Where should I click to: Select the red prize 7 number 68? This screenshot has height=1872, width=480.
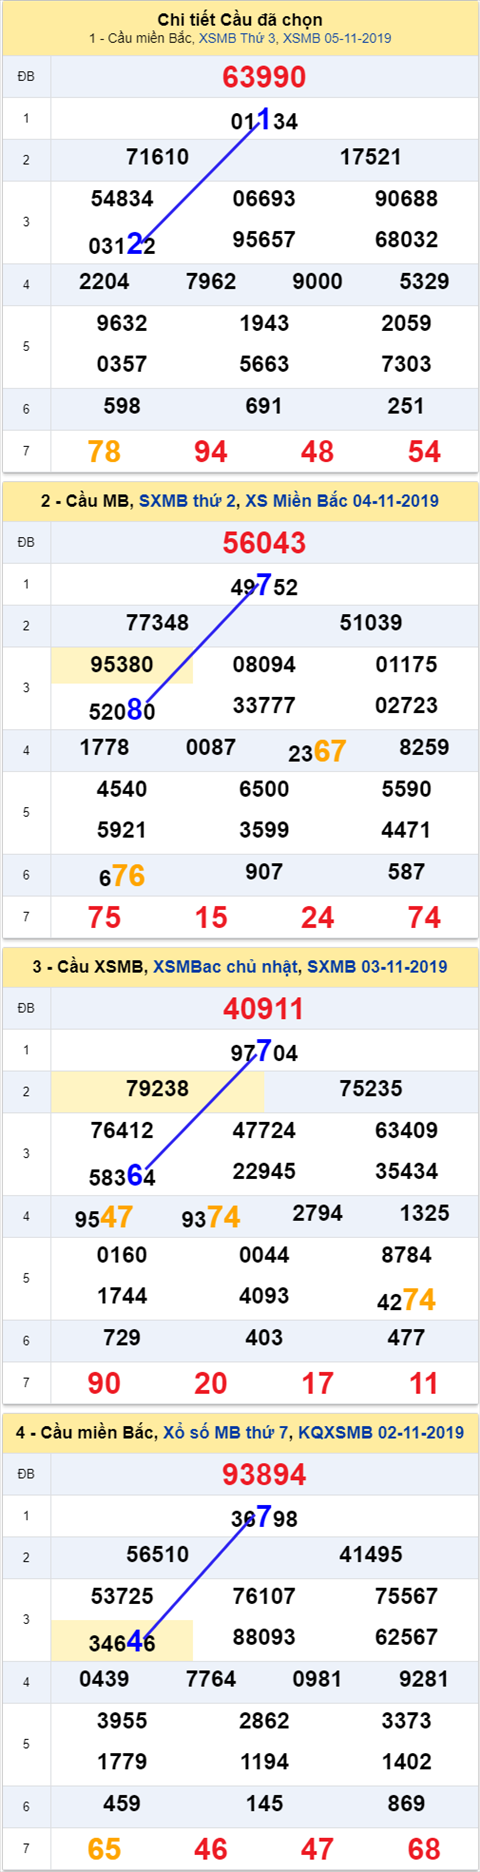click(424, 1850)
